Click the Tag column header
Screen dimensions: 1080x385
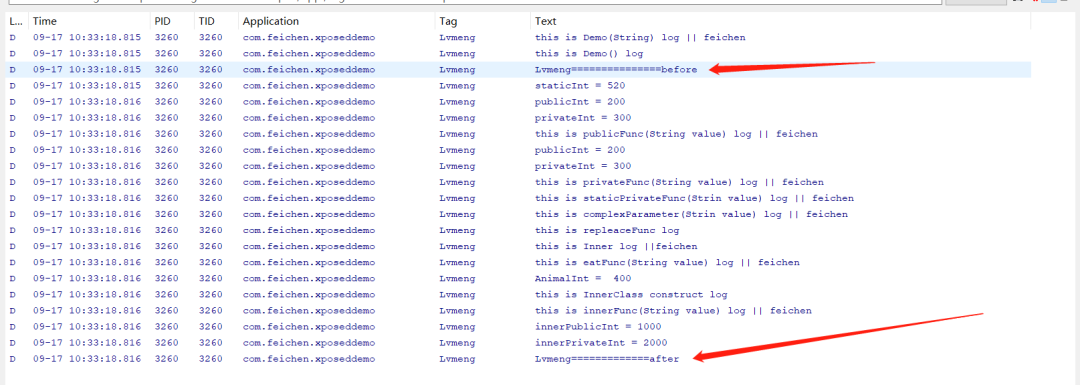click(482, 21)
